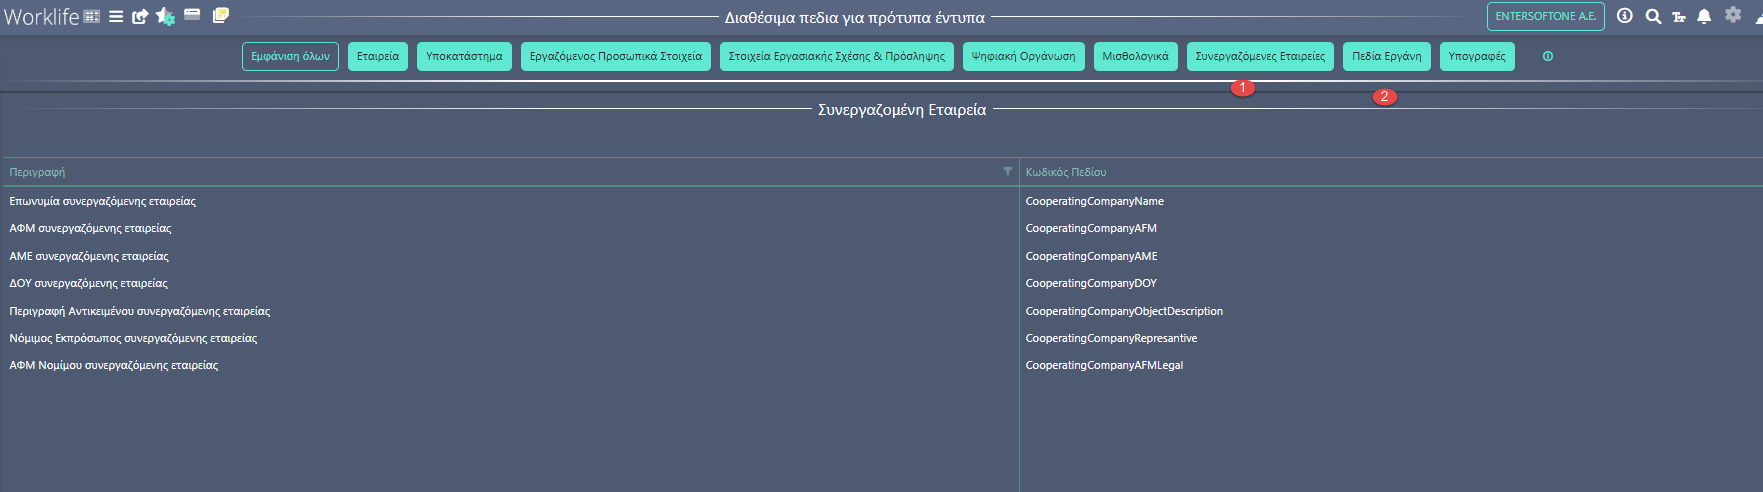Open the hamburger menu beside Worklife logo
This screenshot has width=1763, height=492.
tap(116, 16)
